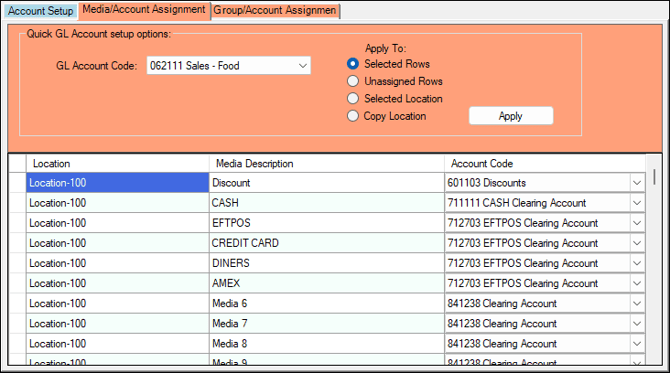Click the Media Description column header

[x=327, y=164]
